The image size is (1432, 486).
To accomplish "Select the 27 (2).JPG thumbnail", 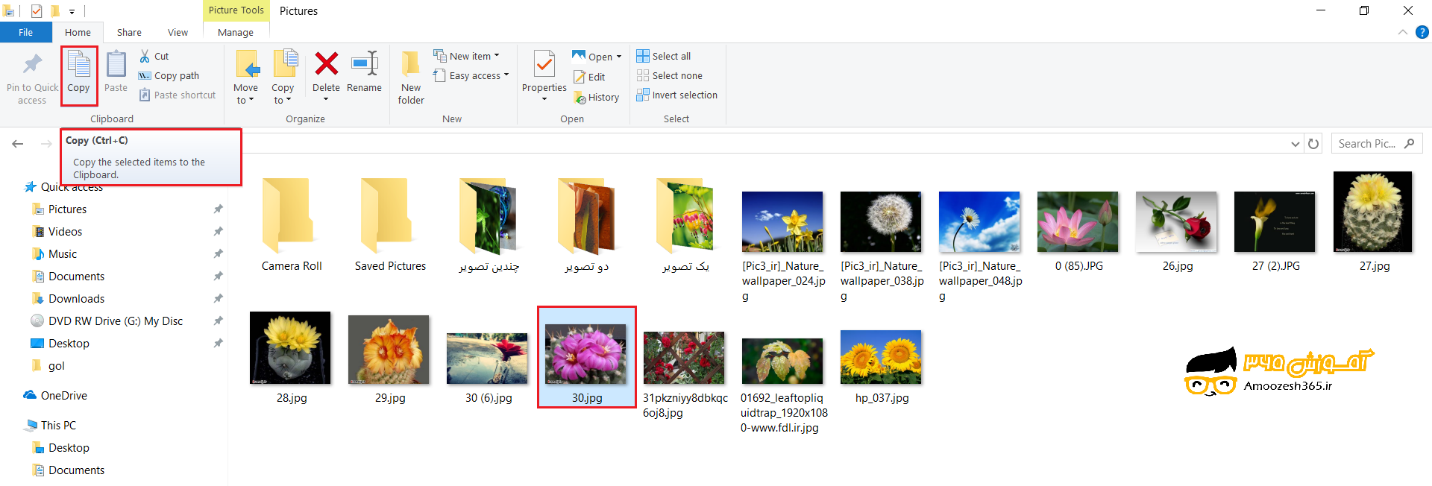I will (1274, 220).
